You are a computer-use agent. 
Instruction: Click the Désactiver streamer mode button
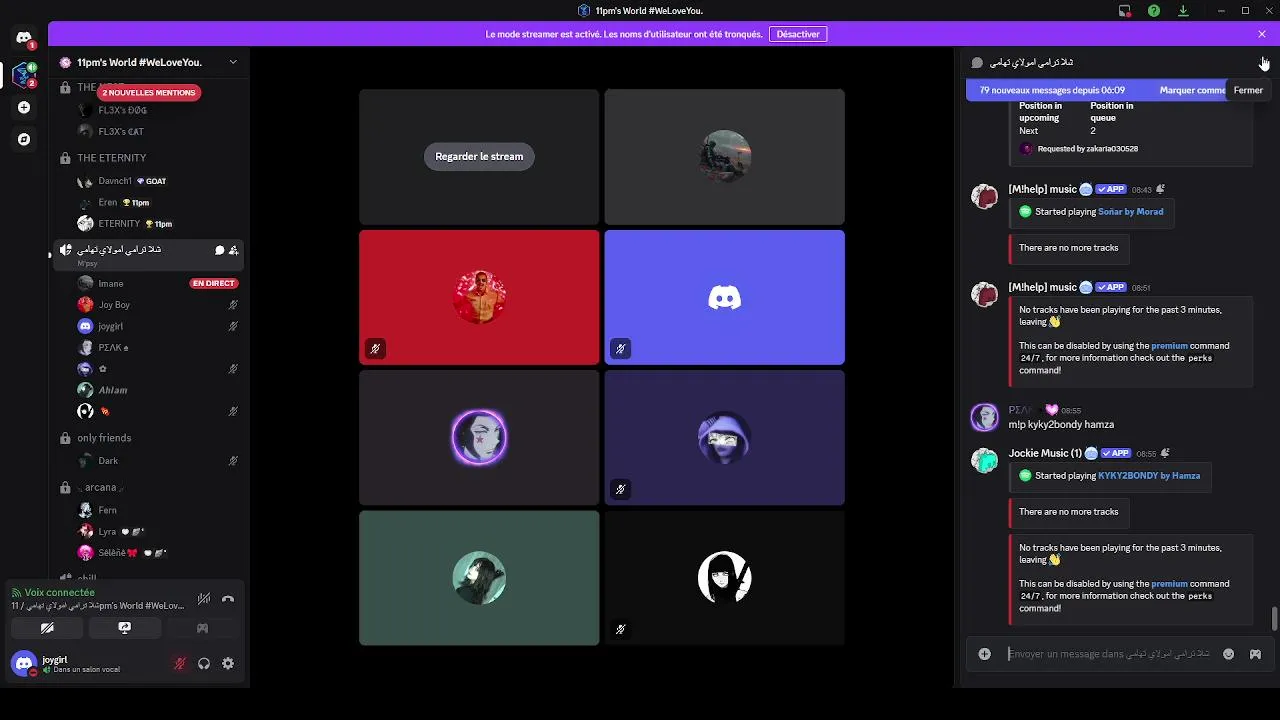pos(798,34)
